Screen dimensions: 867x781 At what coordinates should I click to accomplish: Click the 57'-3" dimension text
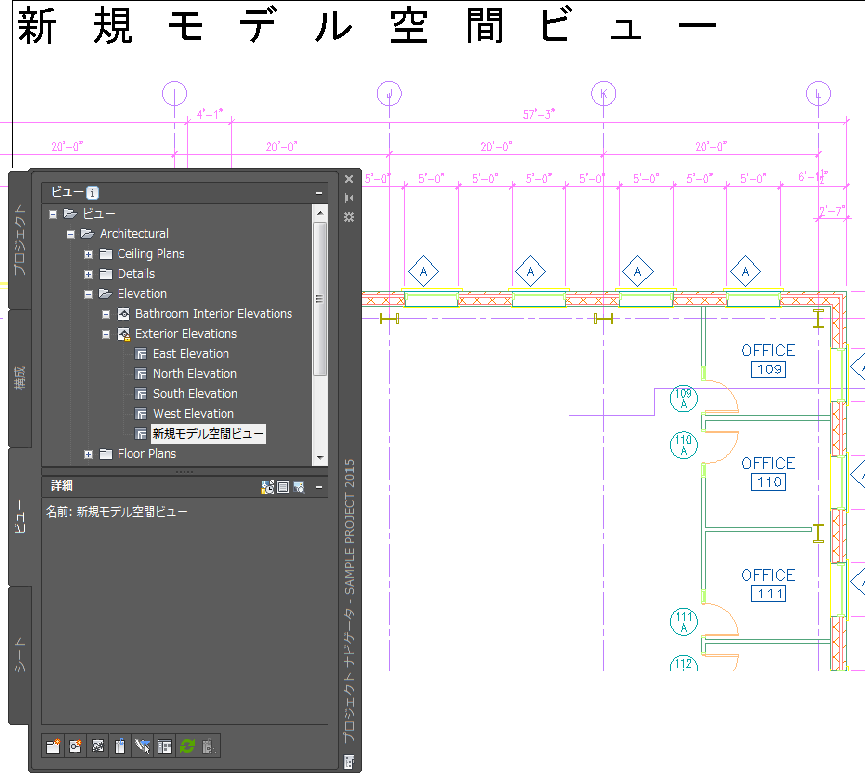539,114
